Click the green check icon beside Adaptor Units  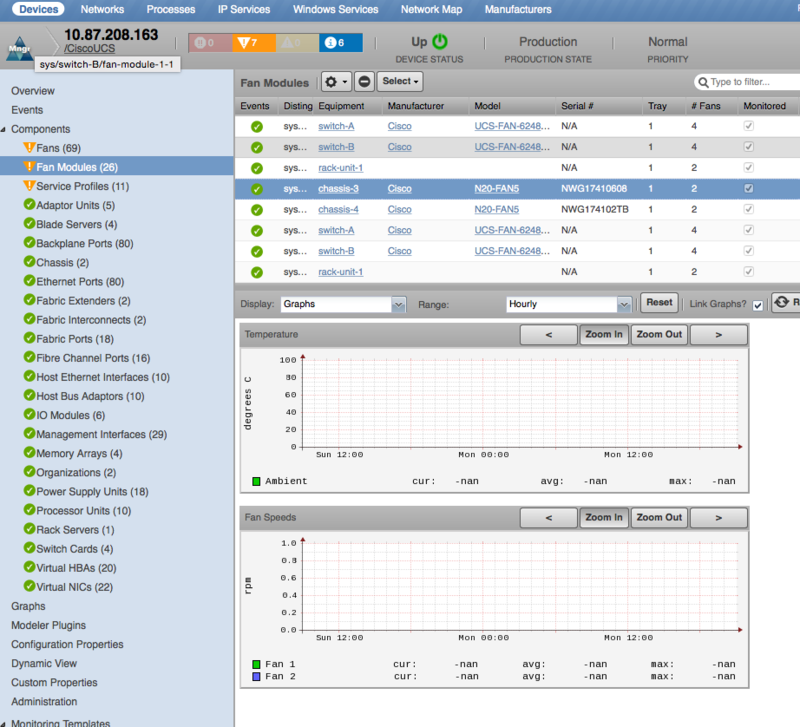pos(29,205)
